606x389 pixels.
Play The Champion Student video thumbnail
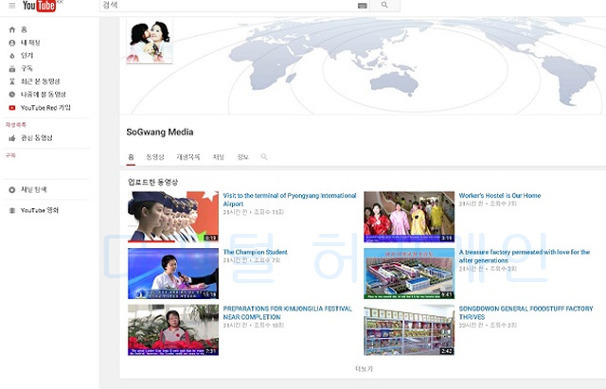click(173, 273)
